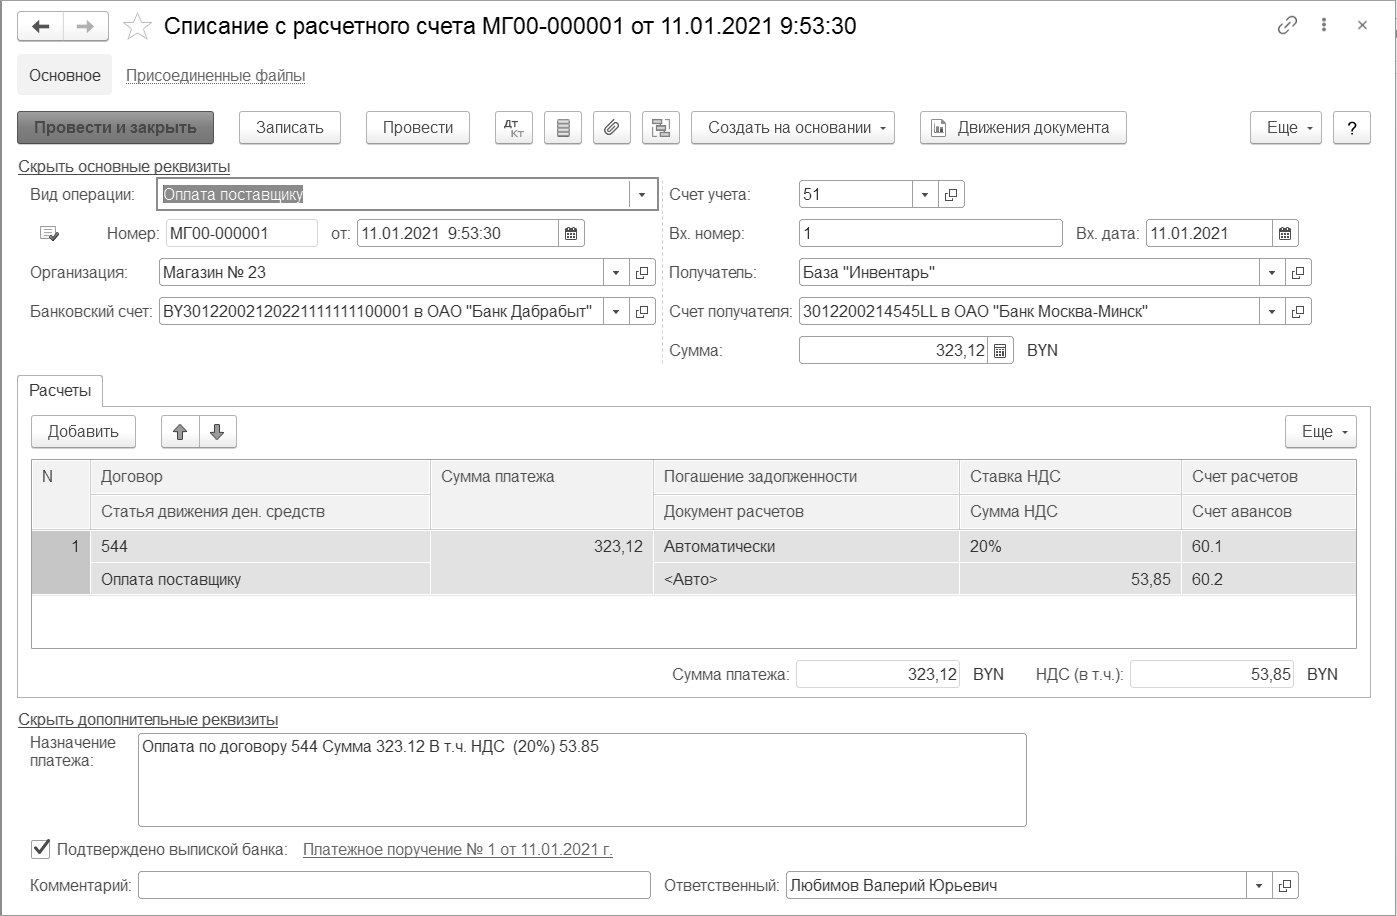The width and height of the screenshot is (1397, 916).
Task: Click the Назначение платежа text area
Action: pos(582,780)
